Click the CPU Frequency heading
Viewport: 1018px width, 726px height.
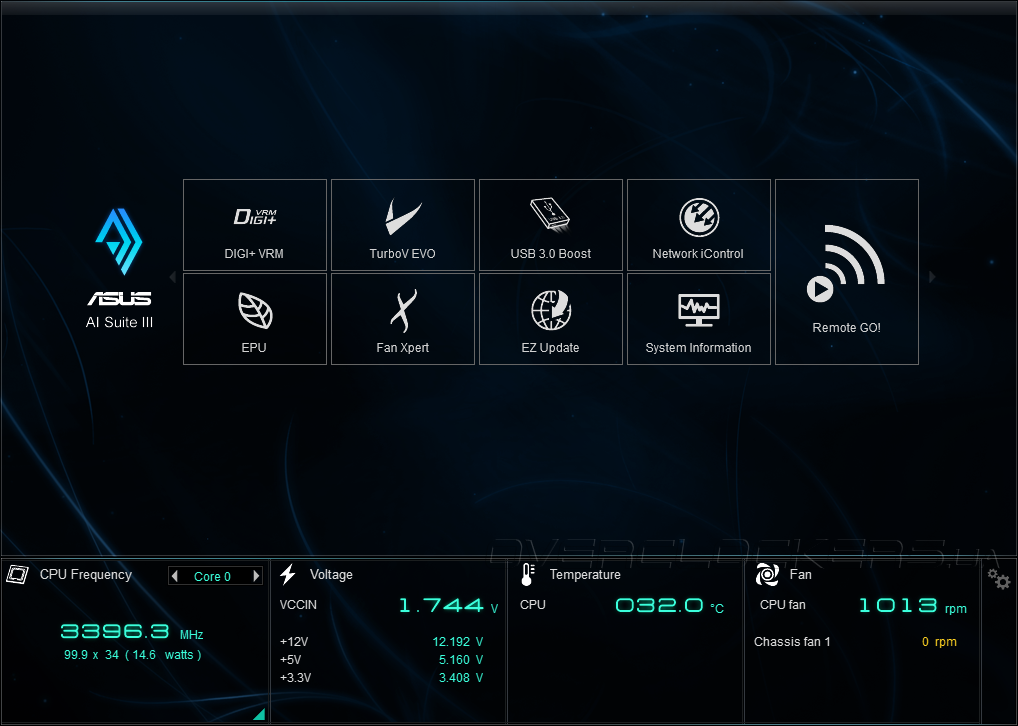86,575
